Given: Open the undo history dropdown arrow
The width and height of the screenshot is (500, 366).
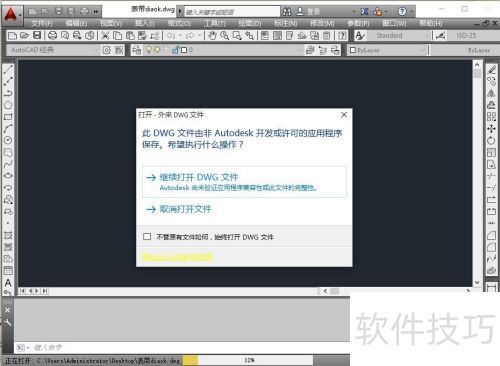Looking at the screenshot, I should click(180, 35).
